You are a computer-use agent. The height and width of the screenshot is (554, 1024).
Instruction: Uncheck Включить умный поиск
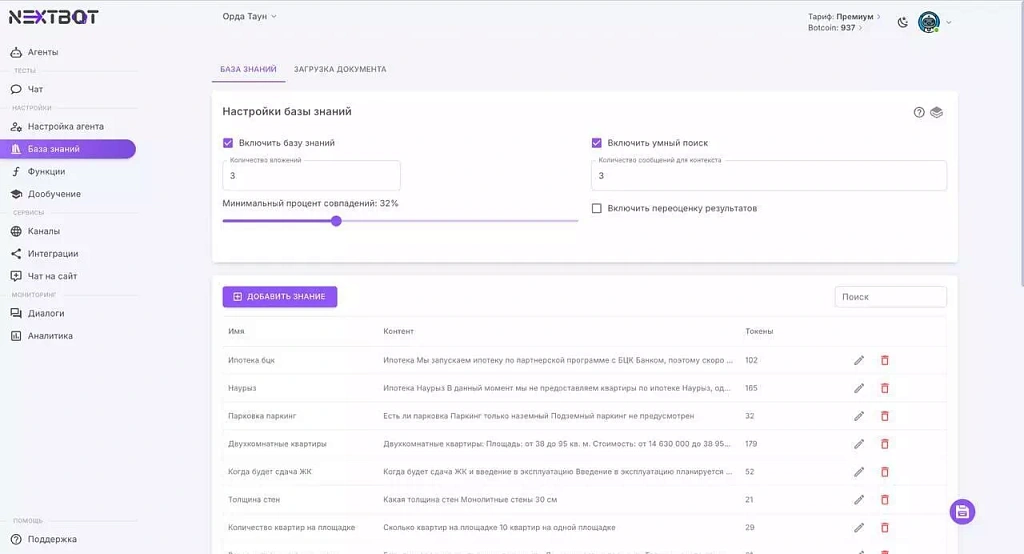click(597, 143)
